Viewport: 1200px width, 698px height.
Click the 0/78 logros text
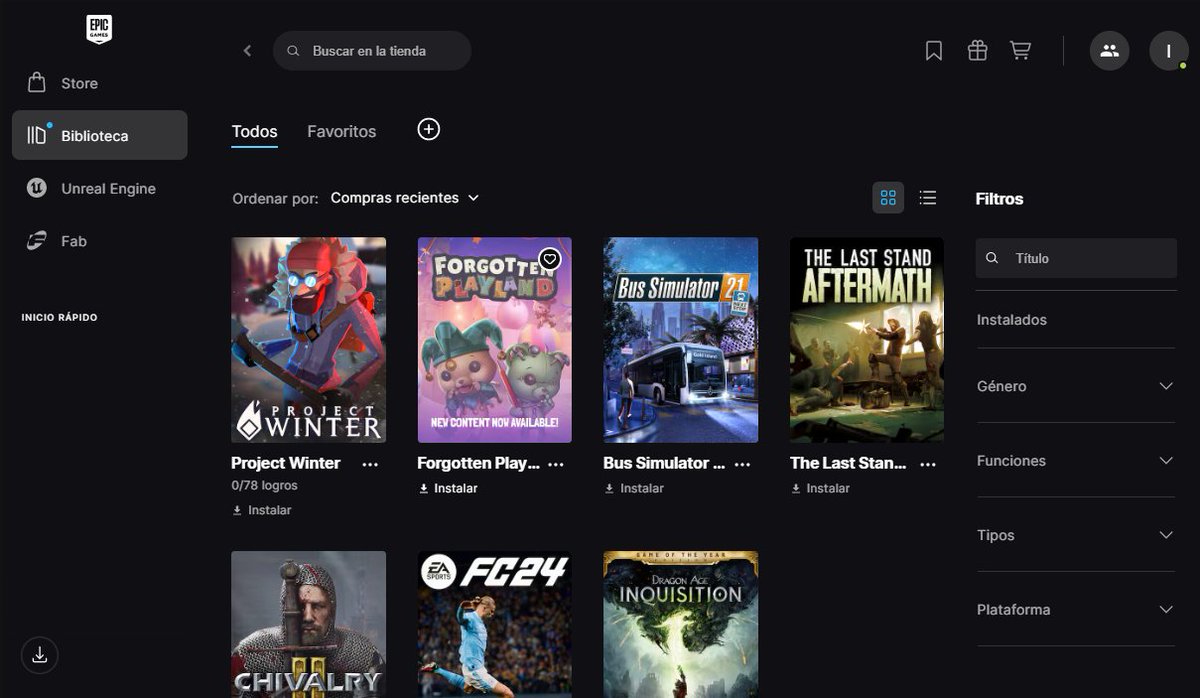264,486
